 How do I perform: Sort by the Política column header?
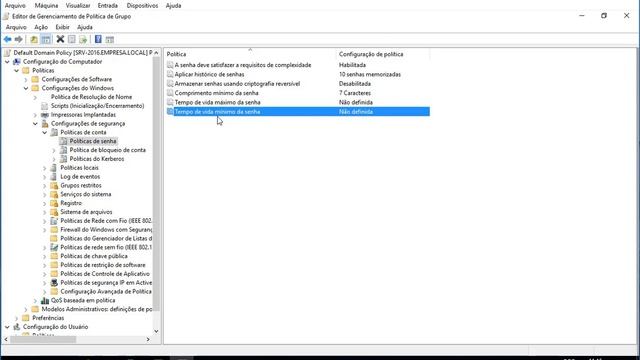(250, 54)
